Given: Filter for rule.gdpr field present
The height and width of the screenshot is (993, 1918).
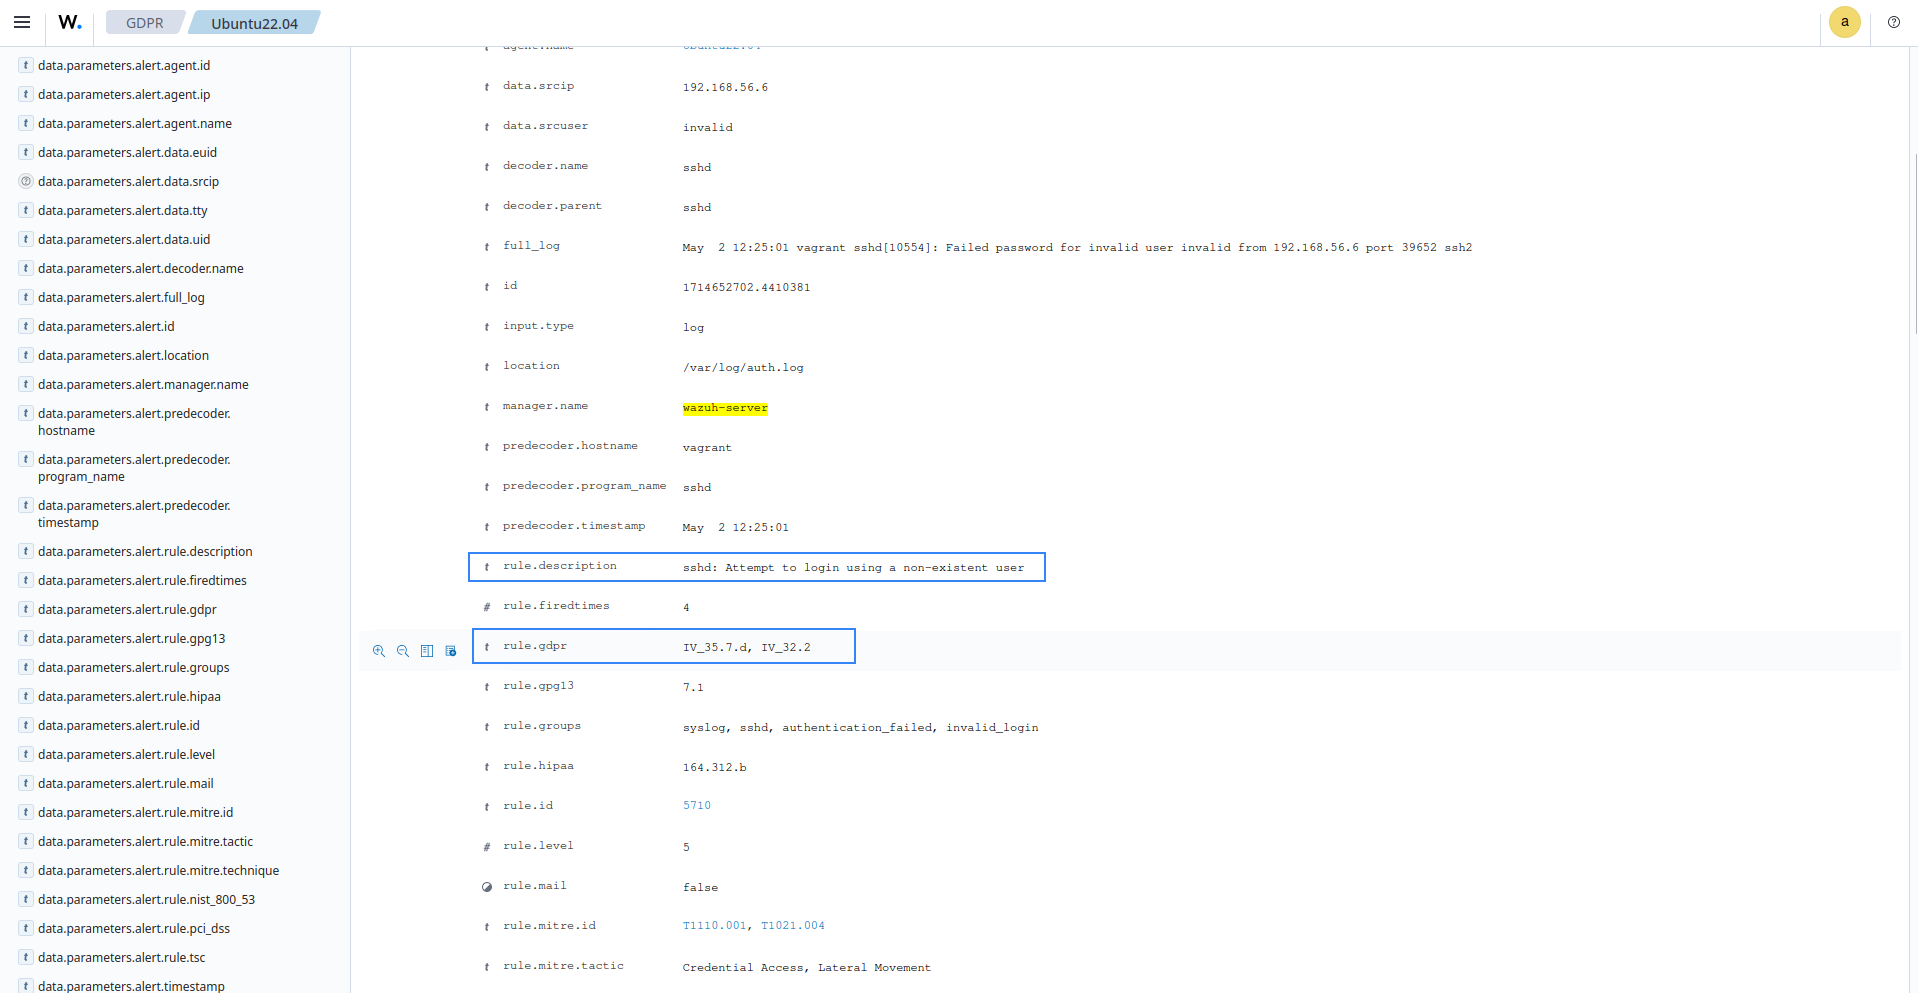Looking at the screenshot, I should [451, 651].
